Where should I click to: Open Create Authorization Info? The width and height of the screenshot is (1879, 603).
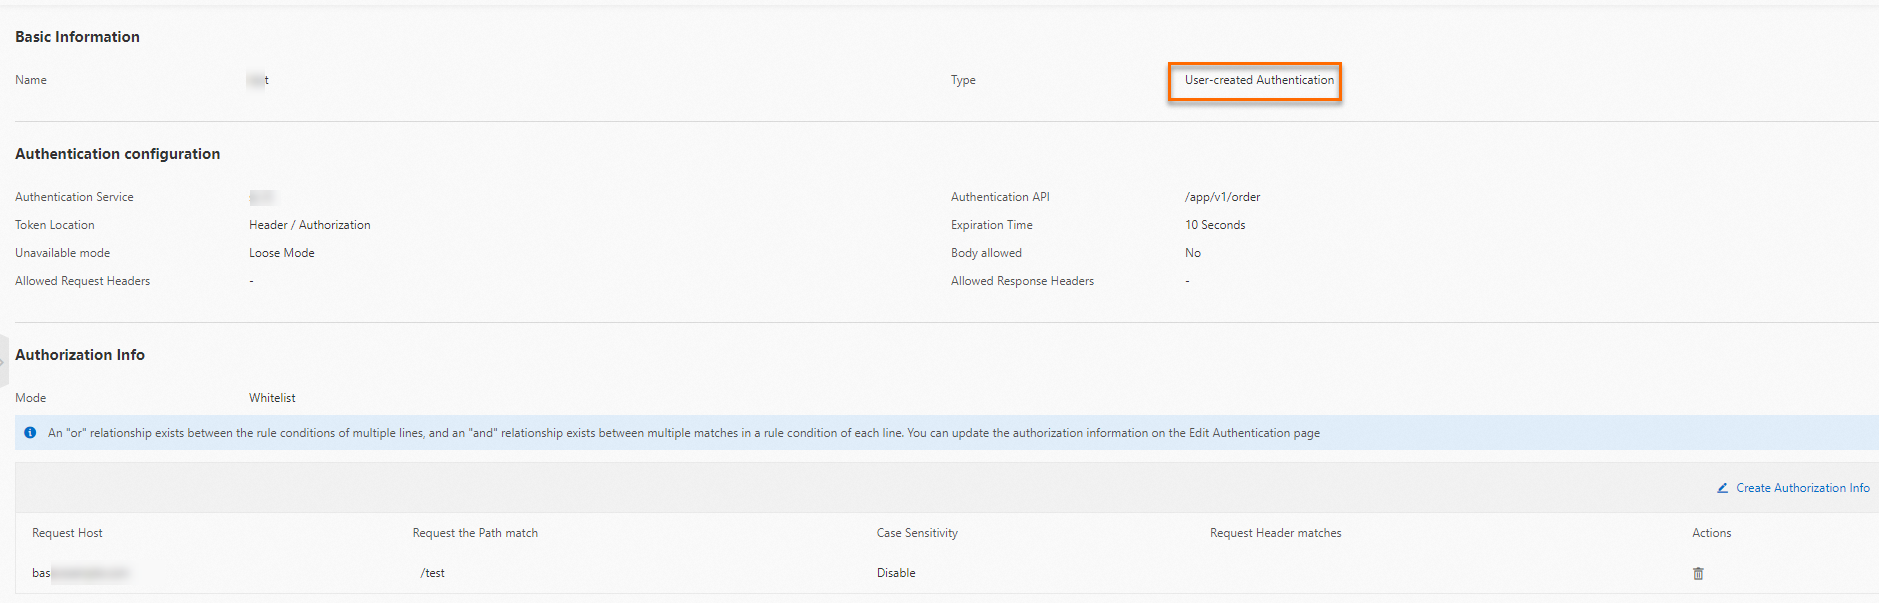point(1802,488)
